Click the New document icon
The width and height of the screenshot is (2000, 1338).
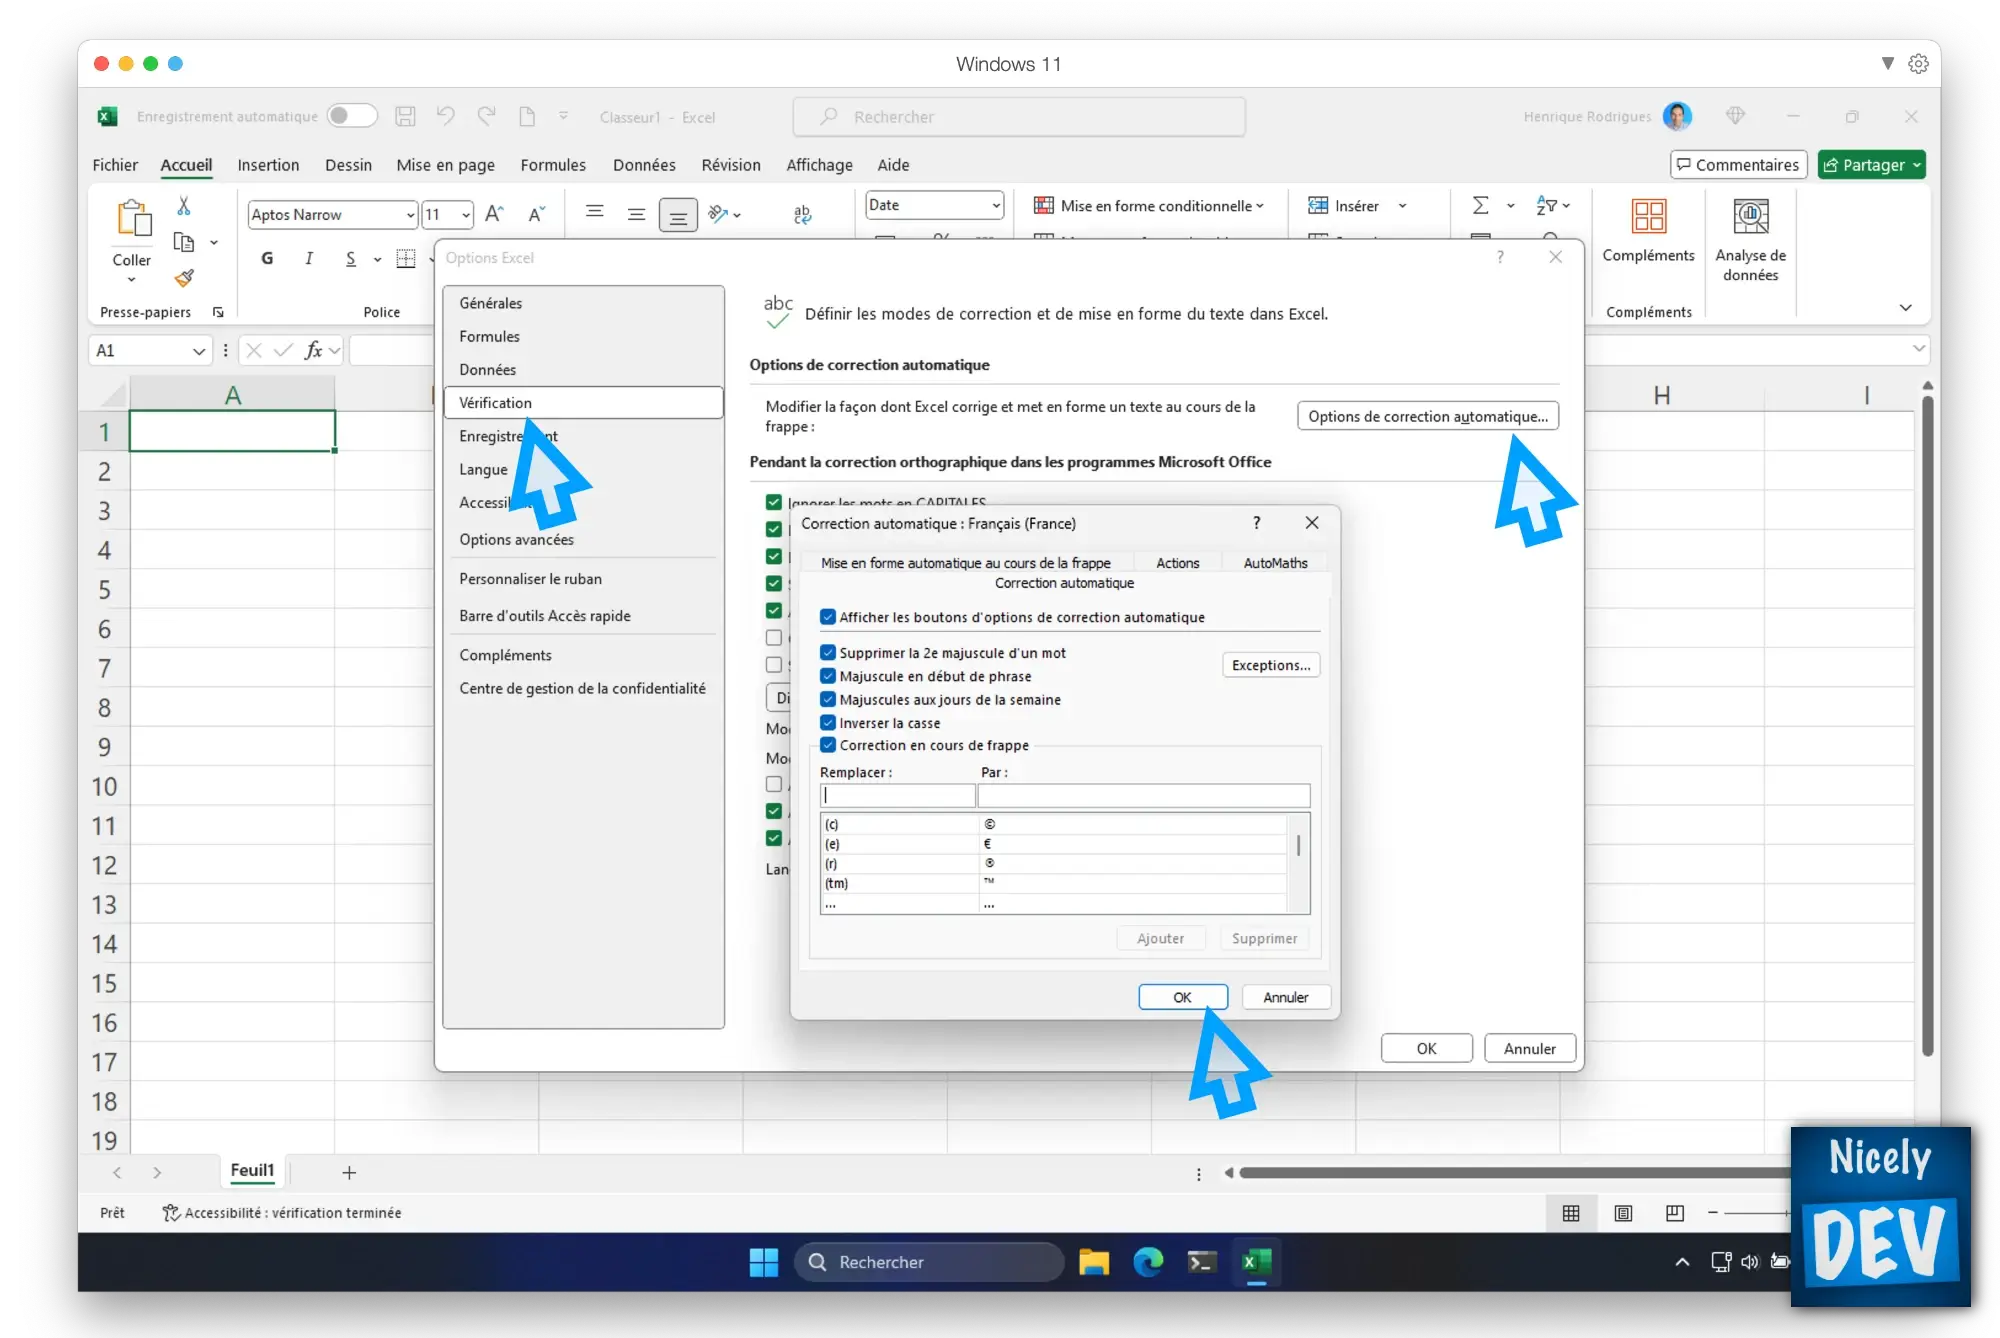(x=527, y=116)
